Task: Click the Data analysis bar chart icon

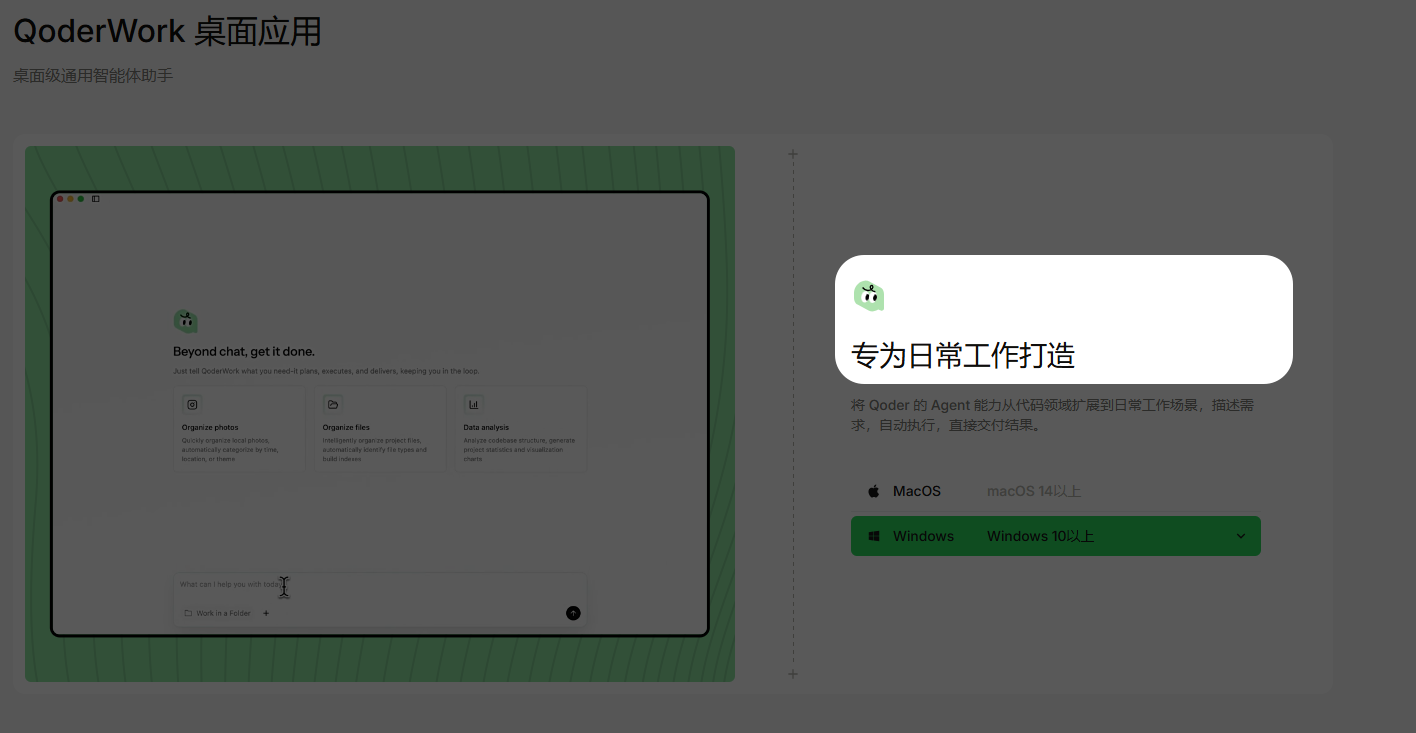Action: 474,404
